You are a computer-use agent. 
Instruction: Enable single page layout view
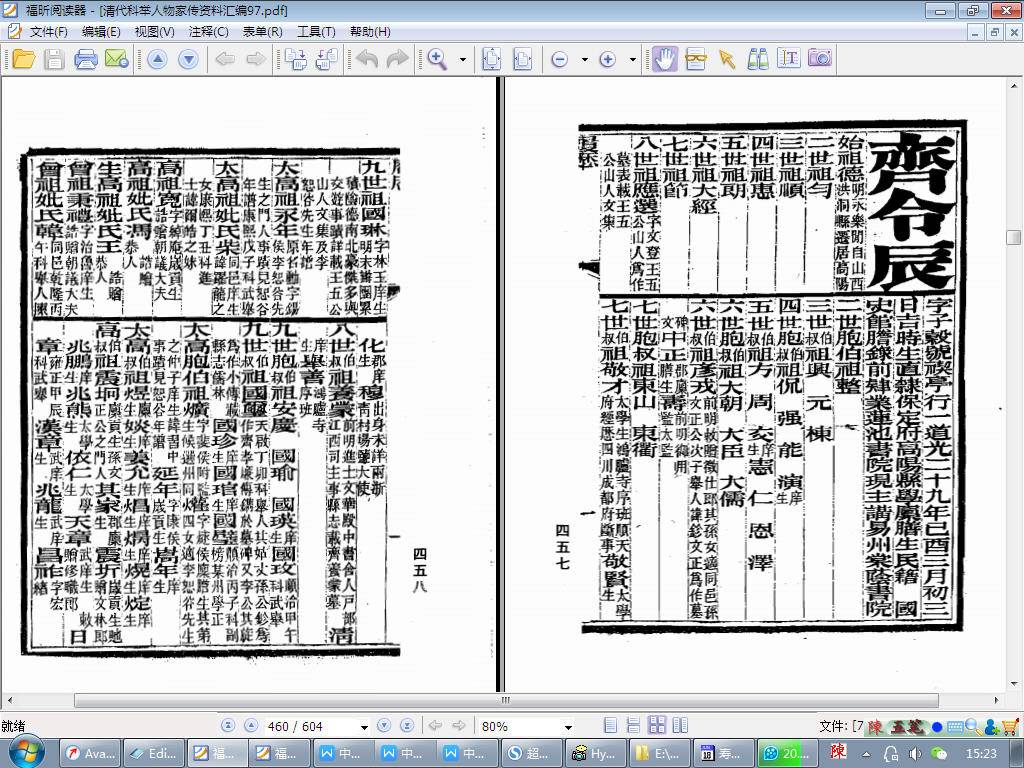(x=610, y=726)
